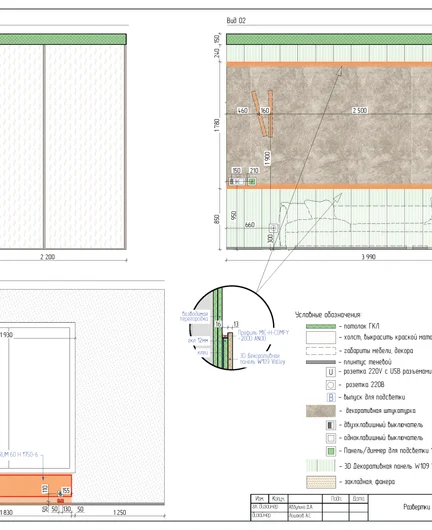This screenshot has width=432, height=530.
Task: Select the lighting outlet "B" legend symbol
Action: pos(331,397)
